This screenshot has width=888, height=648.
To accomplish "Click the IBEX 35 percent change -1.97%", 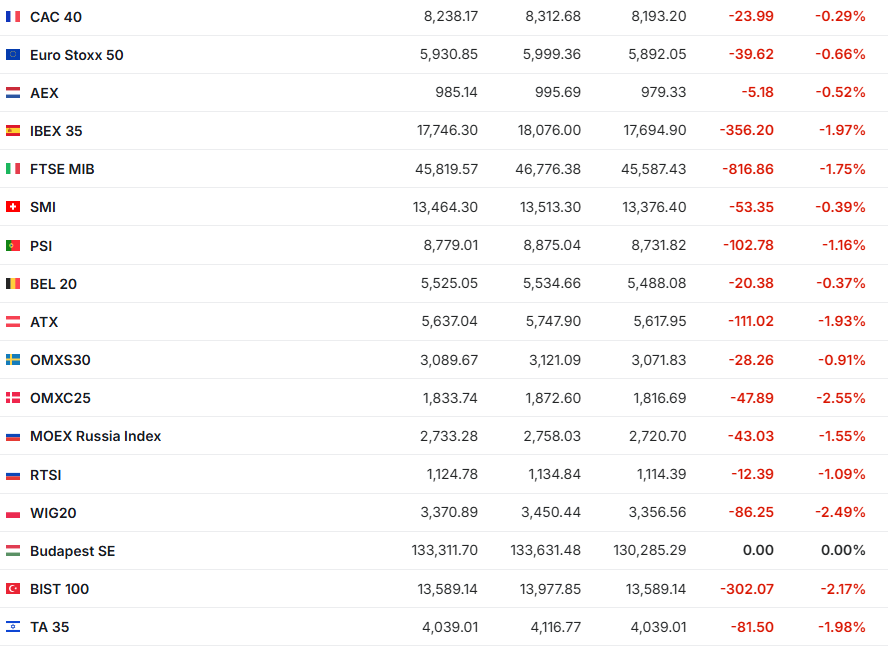I will point(842,131).
